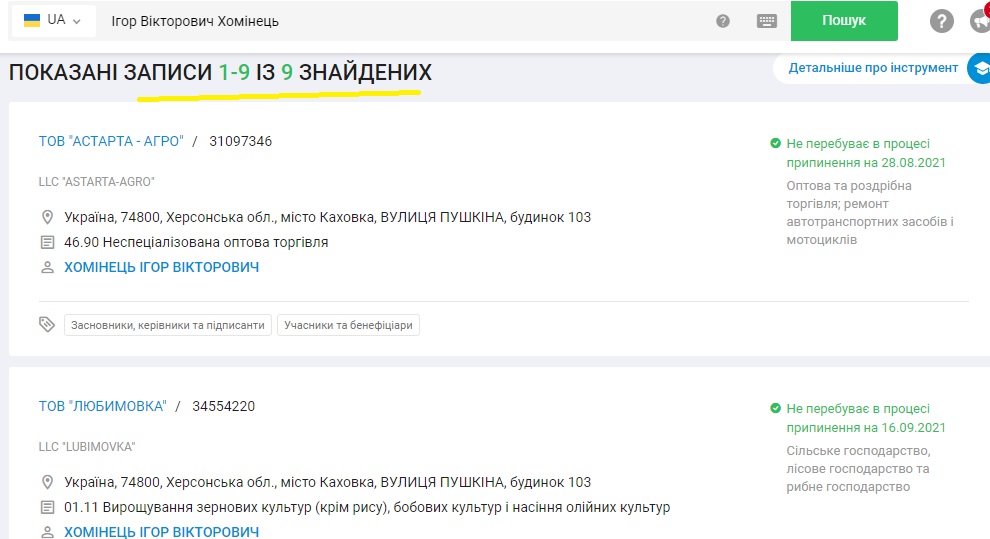Select 'Учасники та бенефіціари' tag
990x539 pixels.
point(348,325)
